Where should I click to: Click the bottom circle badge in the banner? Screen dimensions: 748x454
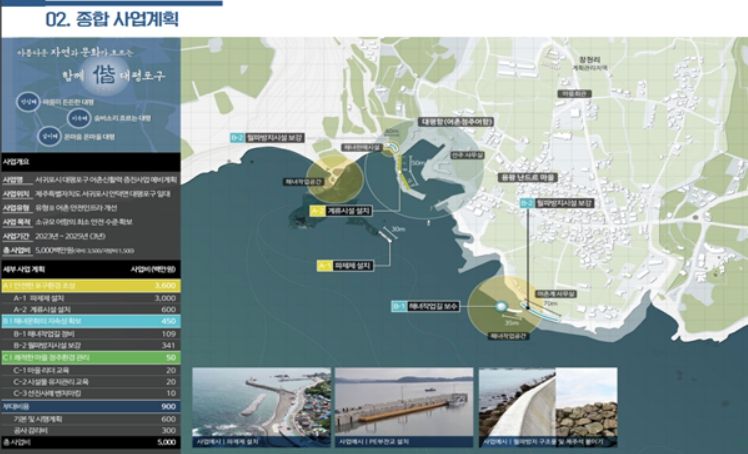click(50, 136)
